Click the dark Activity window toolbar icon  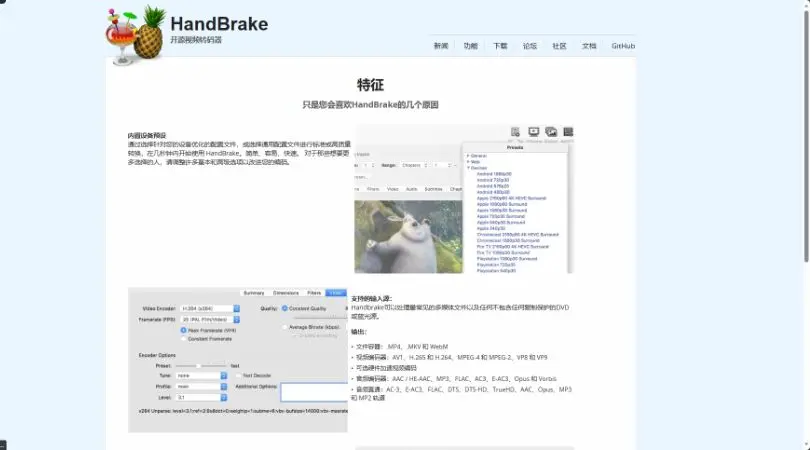tap(568, 132)
